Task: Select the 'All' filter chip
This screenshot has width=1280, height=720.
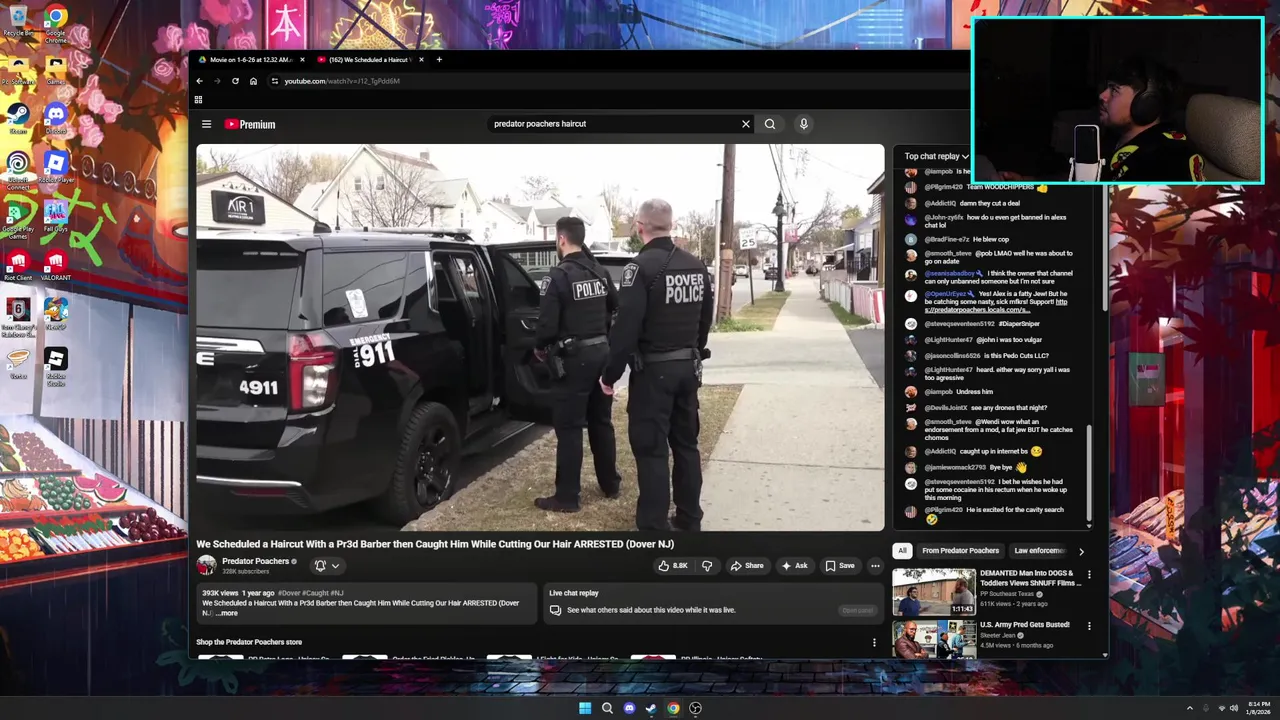Action: tap(902, 551)
